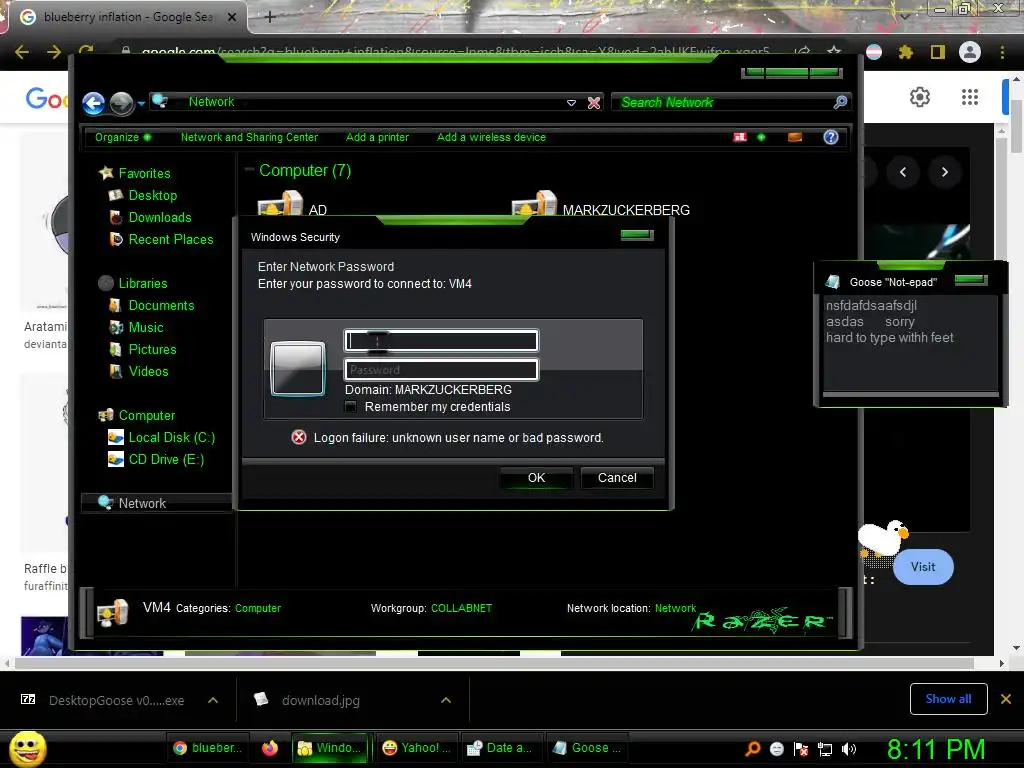Image resolution: width=1024 pixels, height=768 pixels.
Task: Stop loading with the red X icon
Action: 594,103
